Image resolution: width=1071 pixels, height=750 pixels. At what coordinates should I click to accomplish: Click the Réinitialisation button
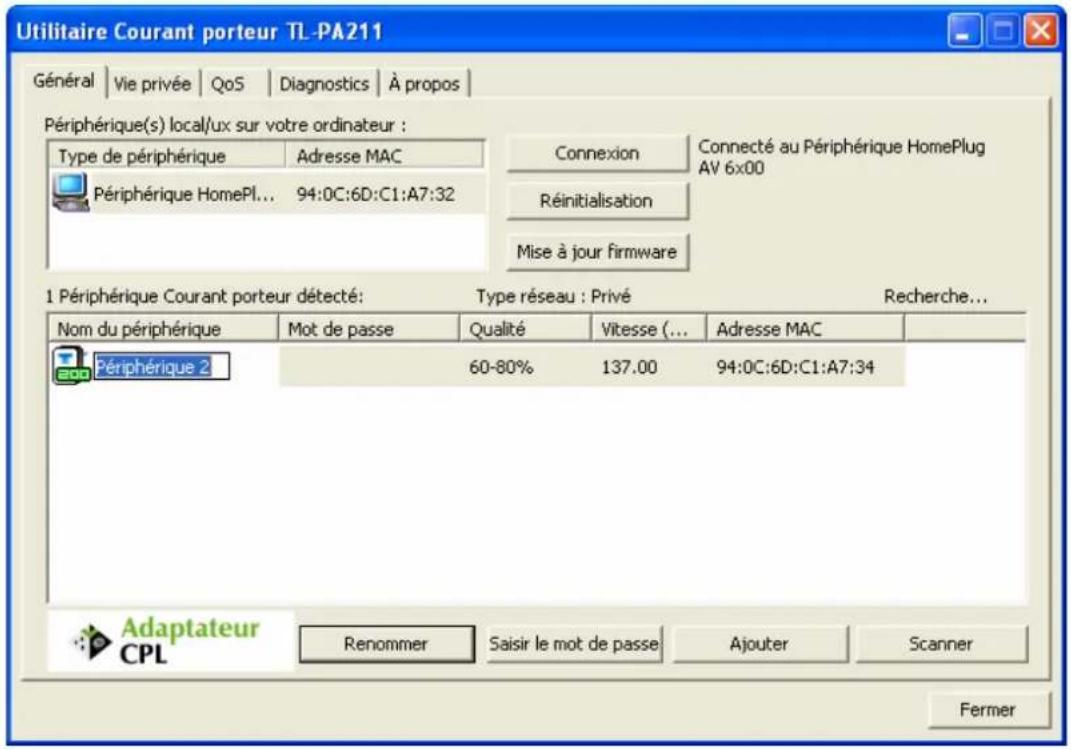coord(597,201)
